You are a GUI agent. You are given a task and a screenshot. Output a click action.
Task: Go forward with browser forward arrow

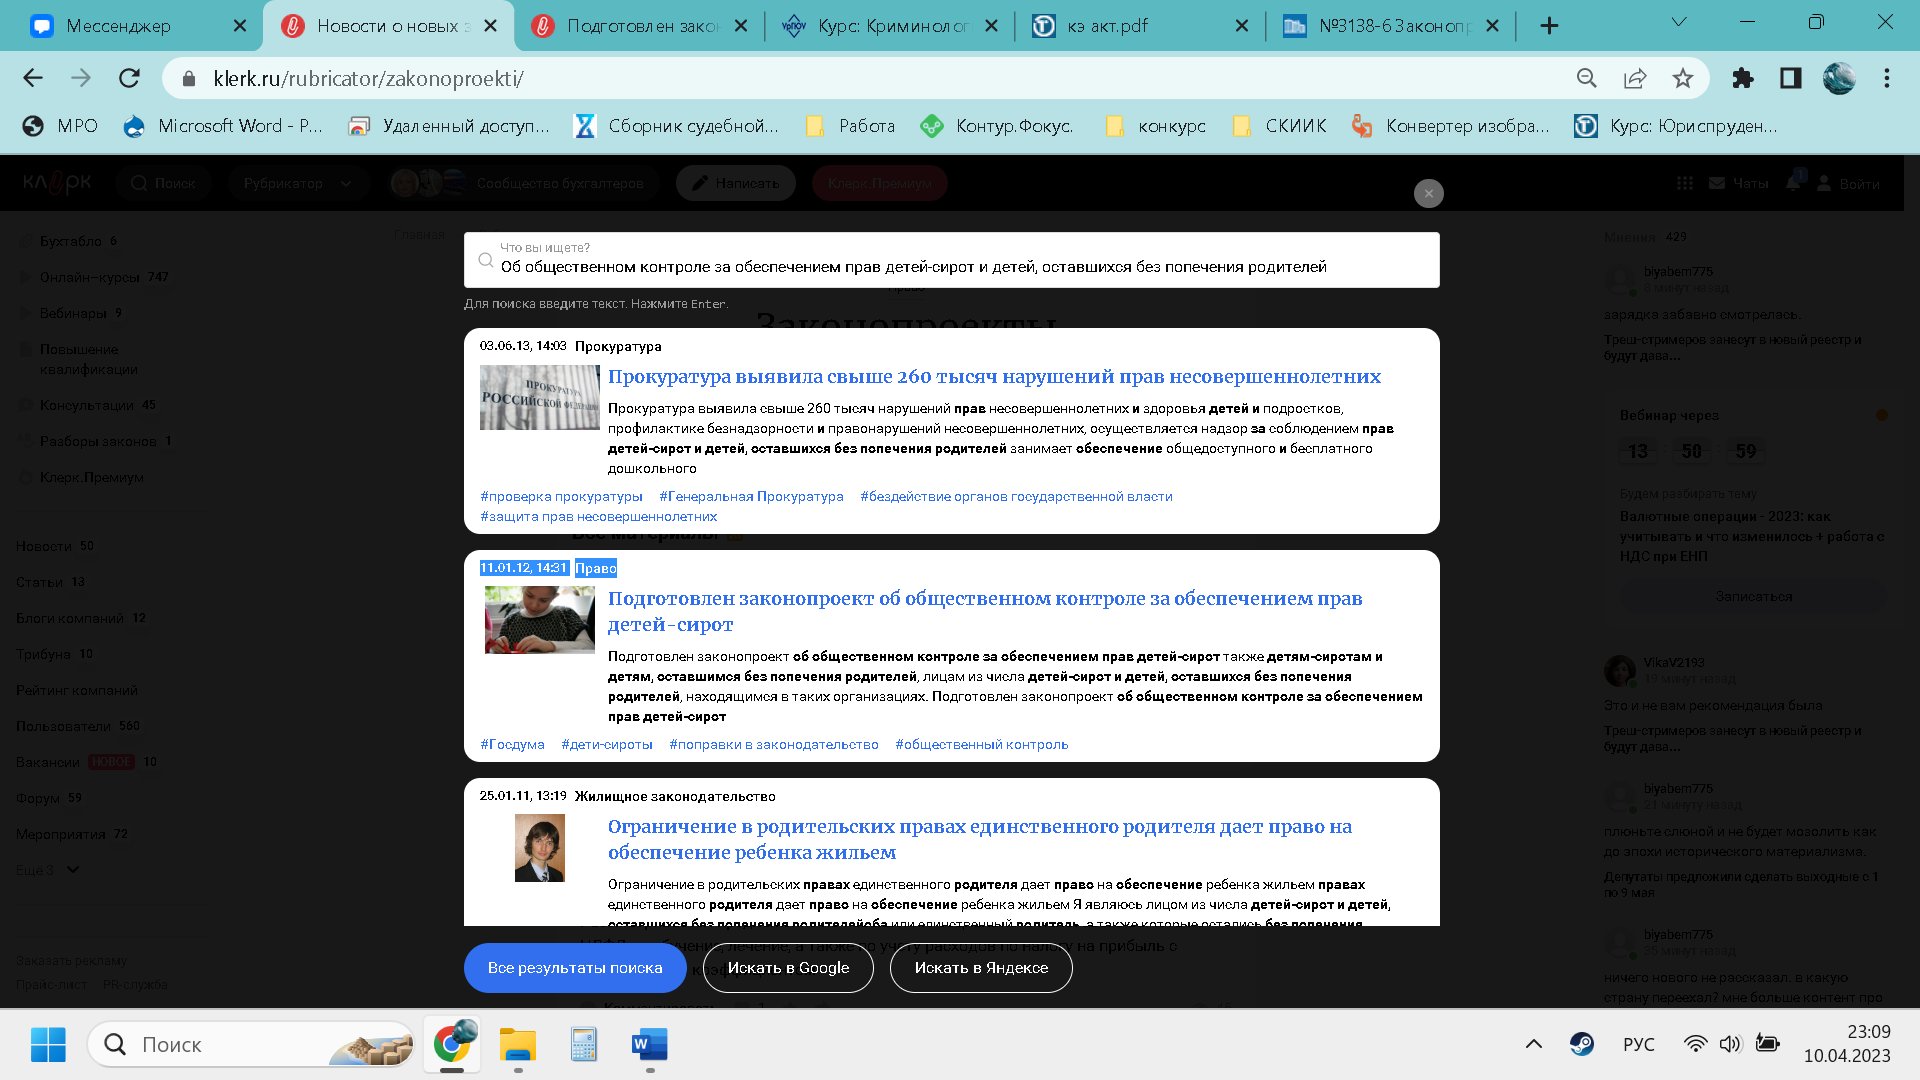tap(81, 78)
